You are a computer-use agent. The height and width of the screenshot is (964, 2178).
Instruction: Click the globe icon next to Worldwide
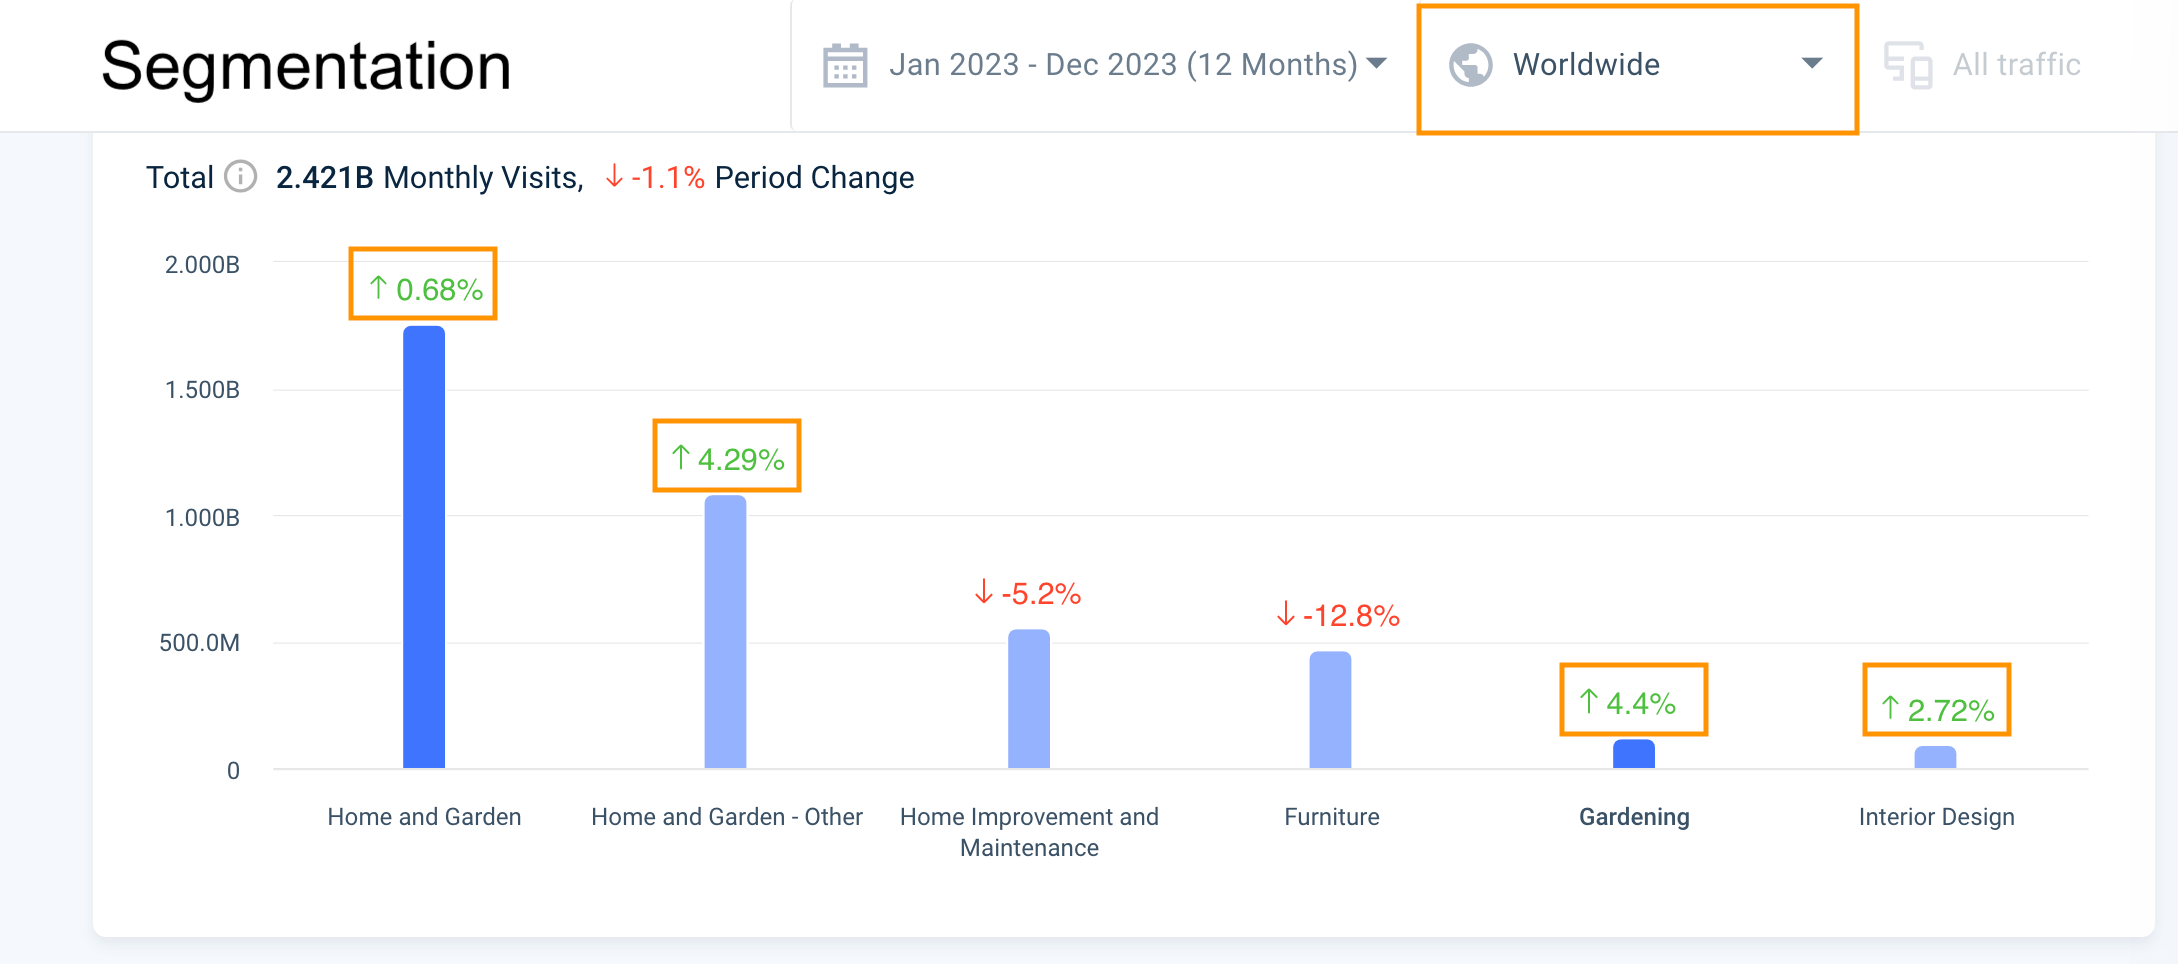pyautogui.click(x=1470, y=65)
